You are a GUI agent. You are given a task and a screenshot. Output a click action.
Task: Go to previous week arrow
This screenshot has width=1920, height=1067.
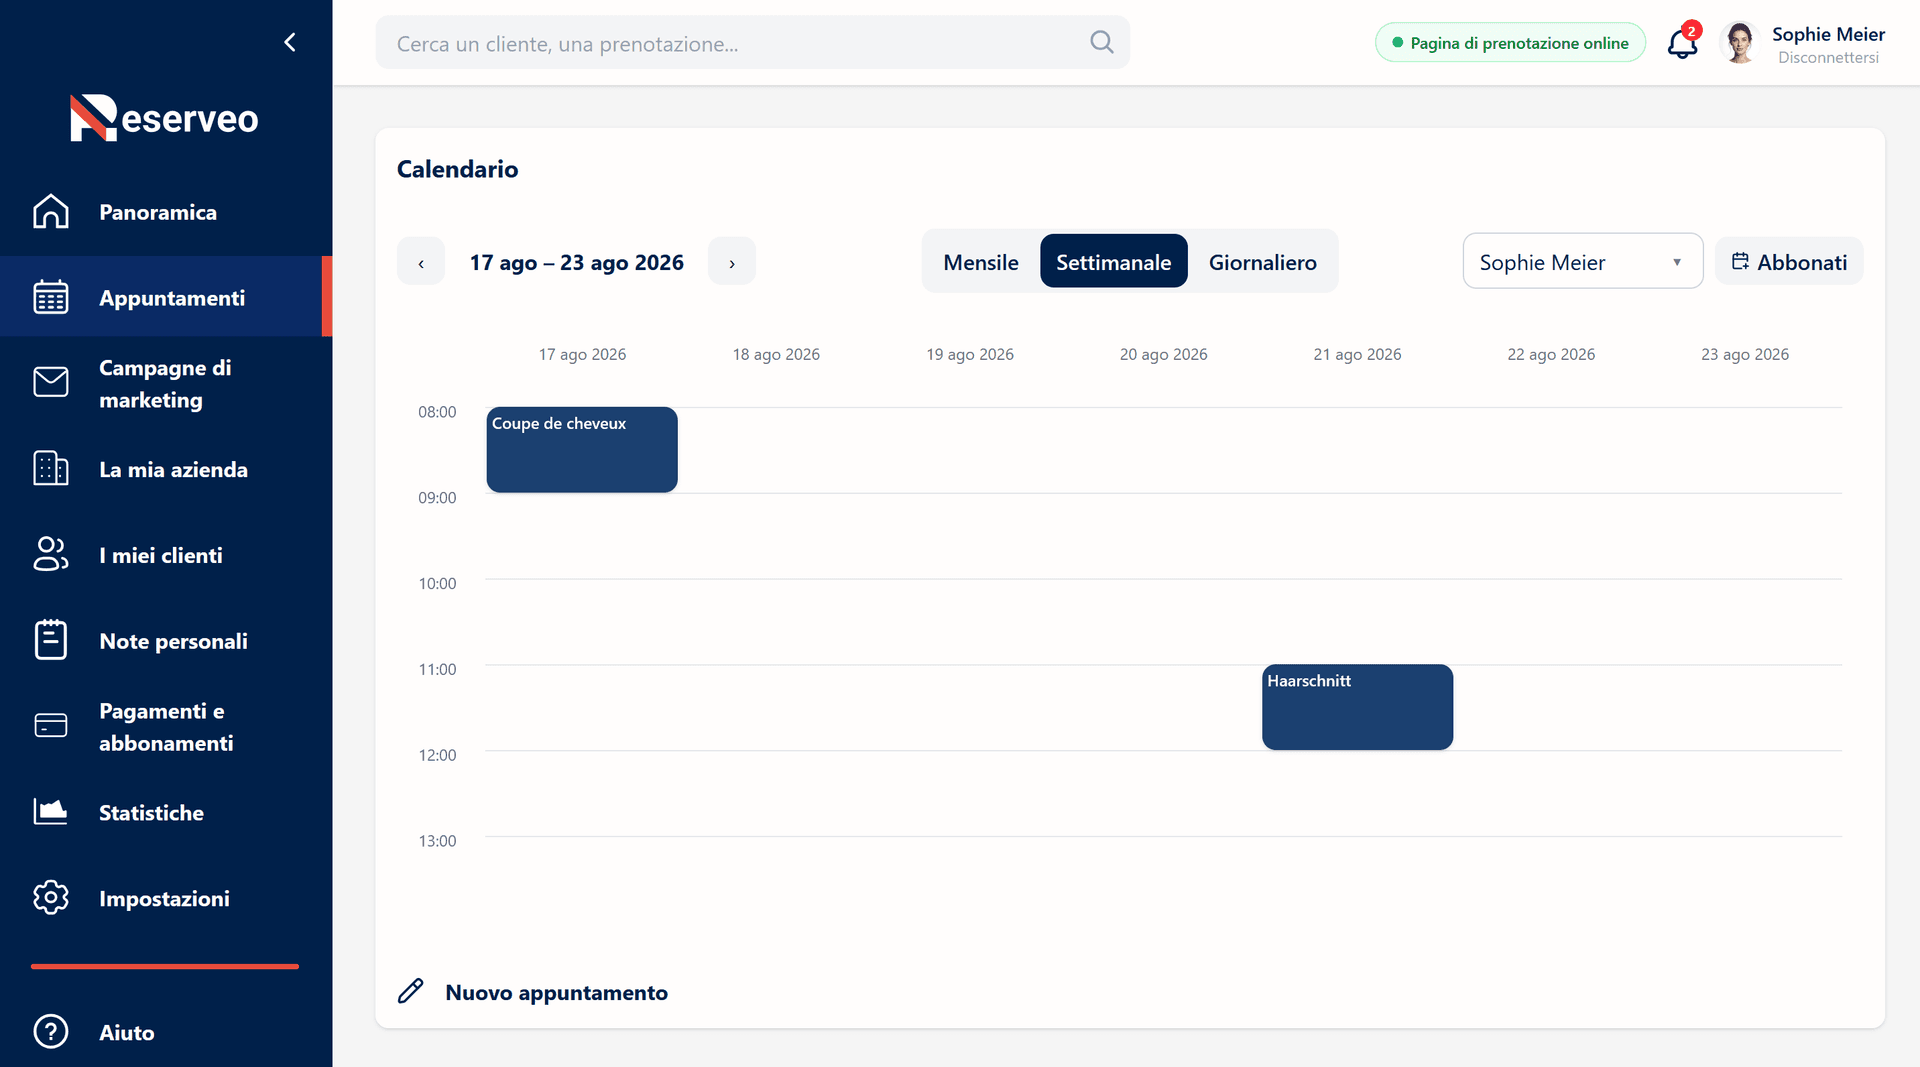click(421, 262)
